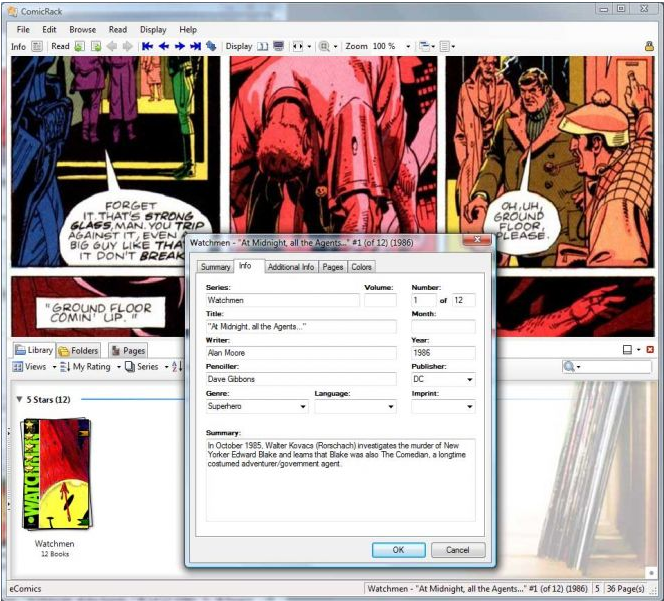Click the Writer field with Alan Moore
This screenshot has width=664, height=601.
301,353
